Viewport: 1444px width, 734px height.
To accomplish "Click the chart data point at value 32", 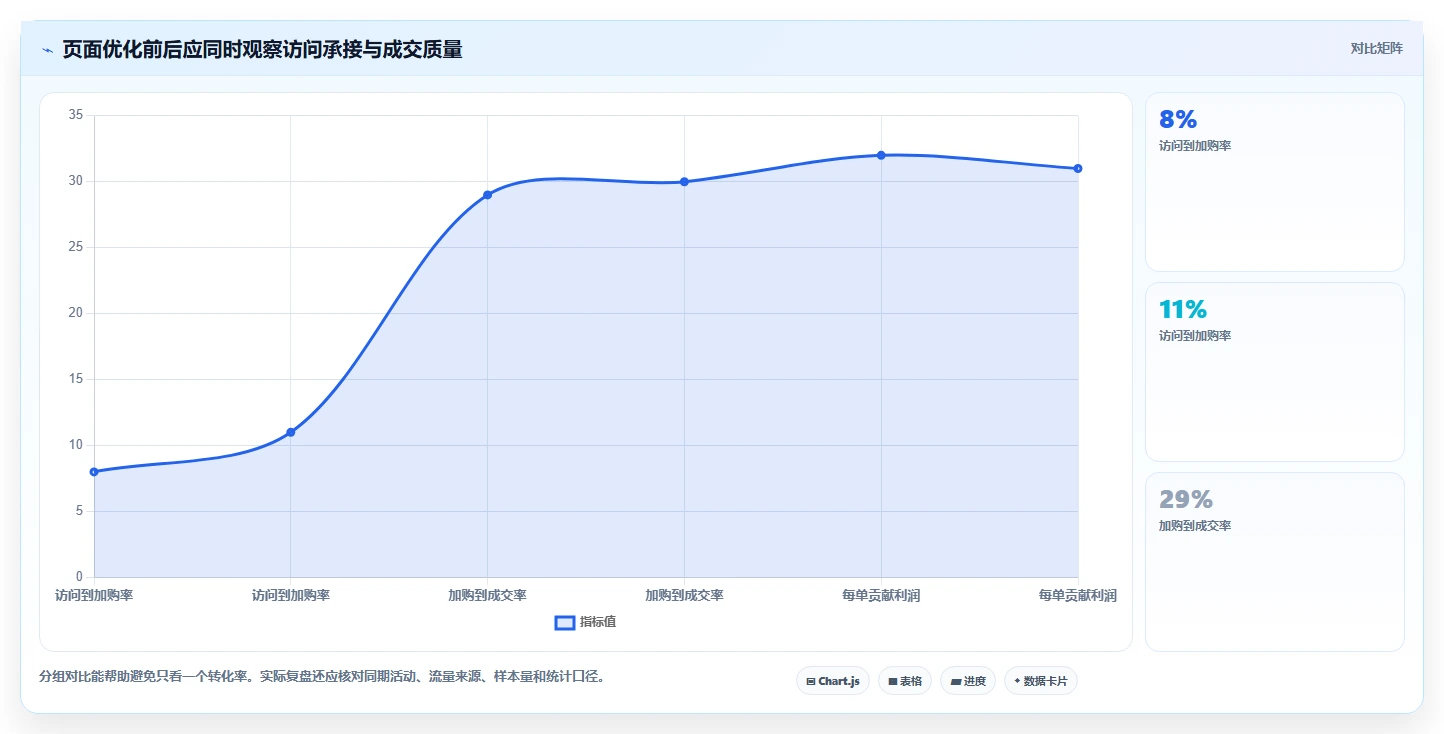I will click(x=881, y=155).
